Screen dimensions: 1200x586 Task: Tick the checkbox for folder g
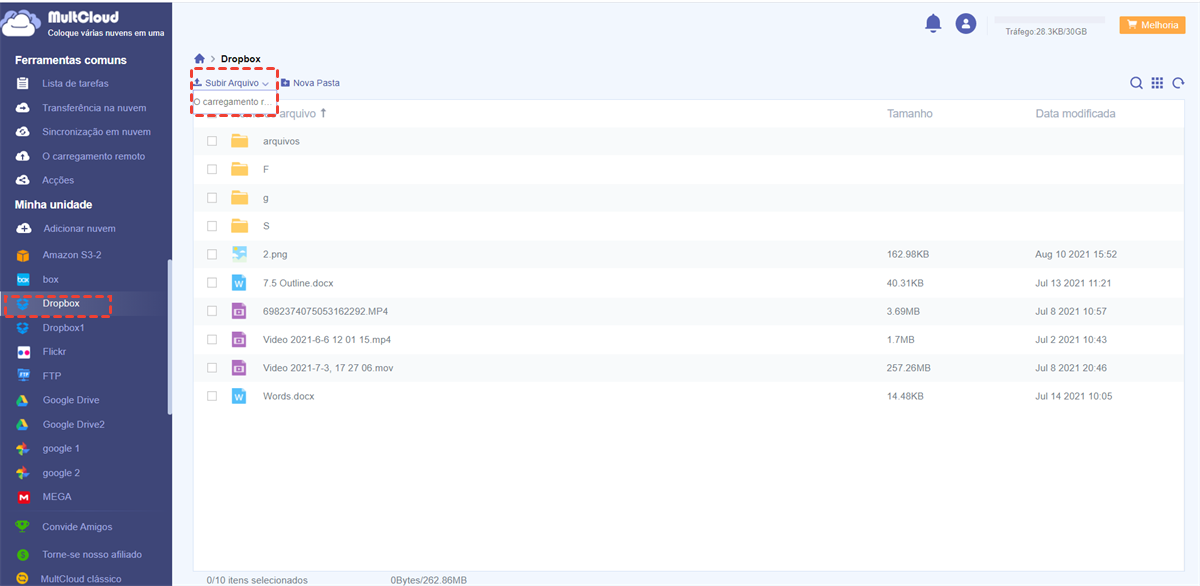click(212, 198)
